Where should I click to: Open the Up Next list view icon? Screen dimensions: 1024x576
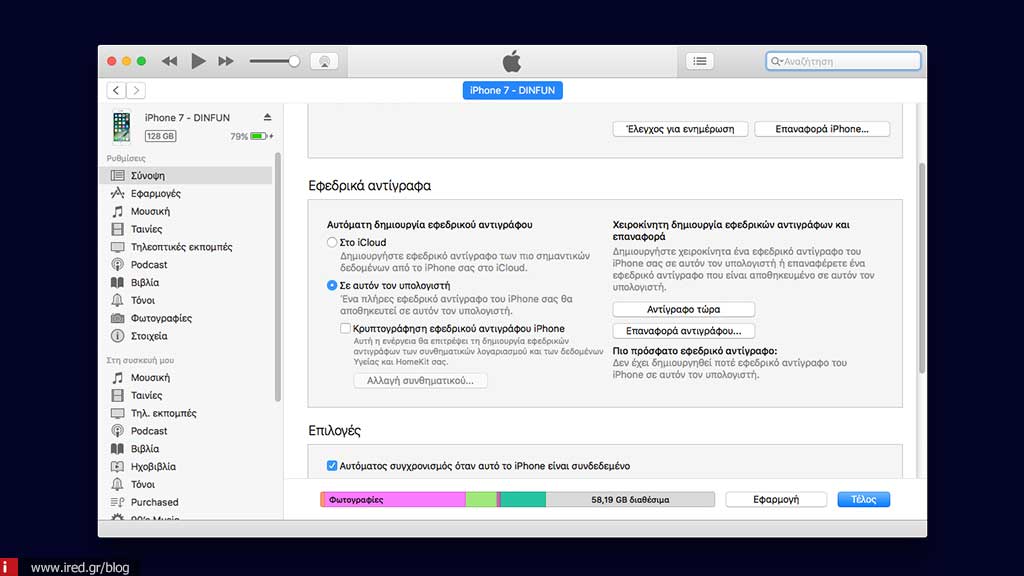tap(699, 61)
